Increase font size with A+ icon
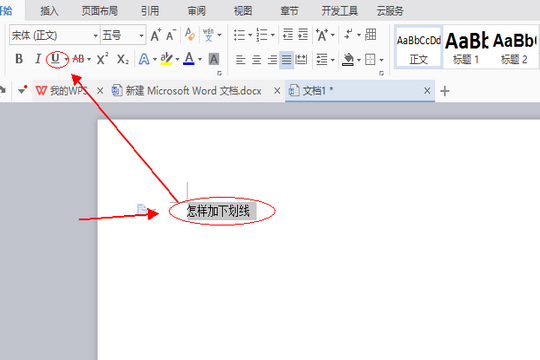The height and width of the screenshot is (360, 540). point(156,35)
